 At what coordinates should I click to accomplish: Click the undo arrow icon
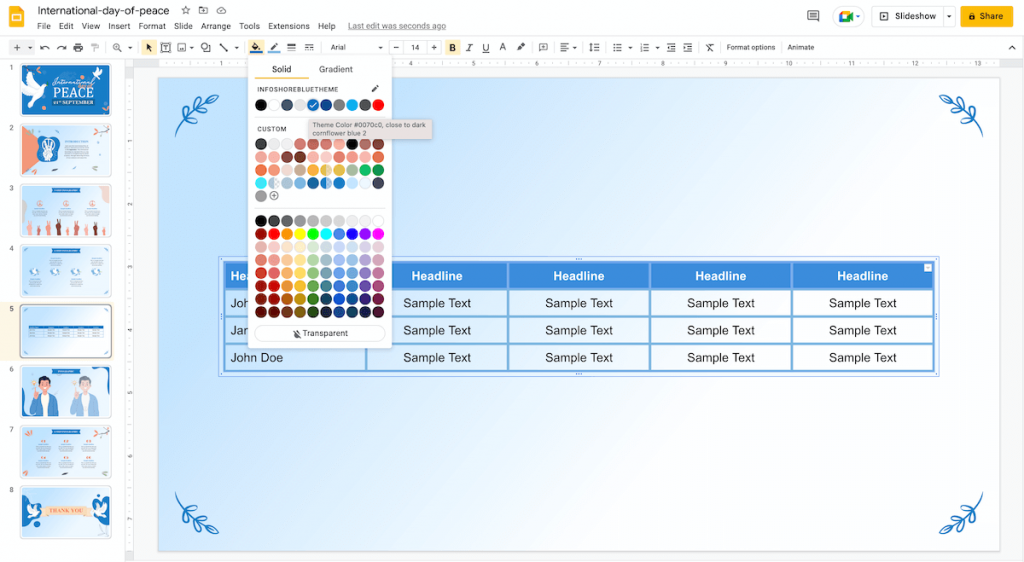click(46, 47)
